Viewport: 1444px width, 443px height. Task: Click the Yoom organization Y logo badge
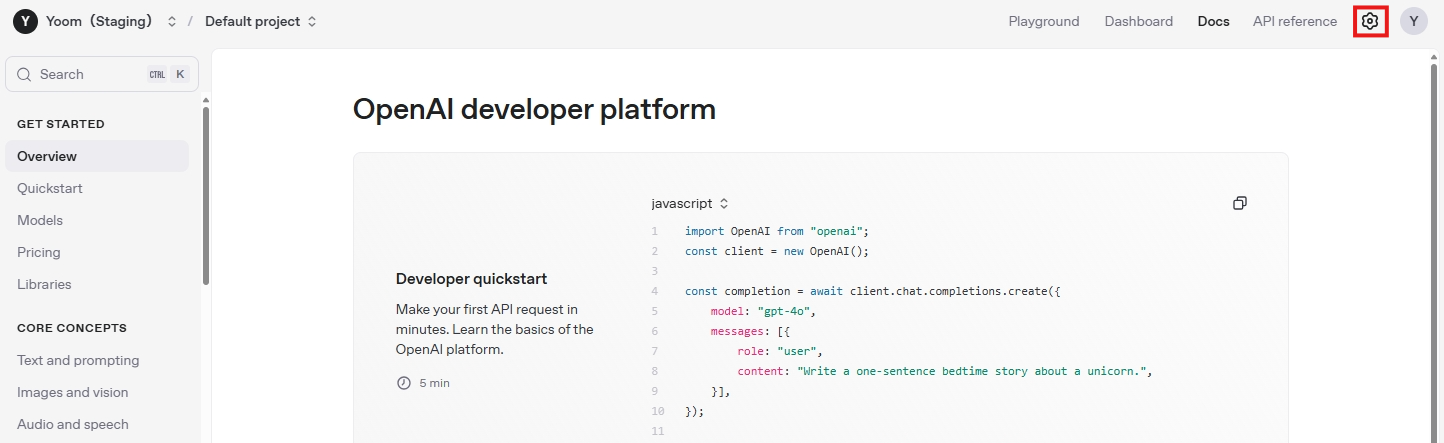(x=25, y=21)
